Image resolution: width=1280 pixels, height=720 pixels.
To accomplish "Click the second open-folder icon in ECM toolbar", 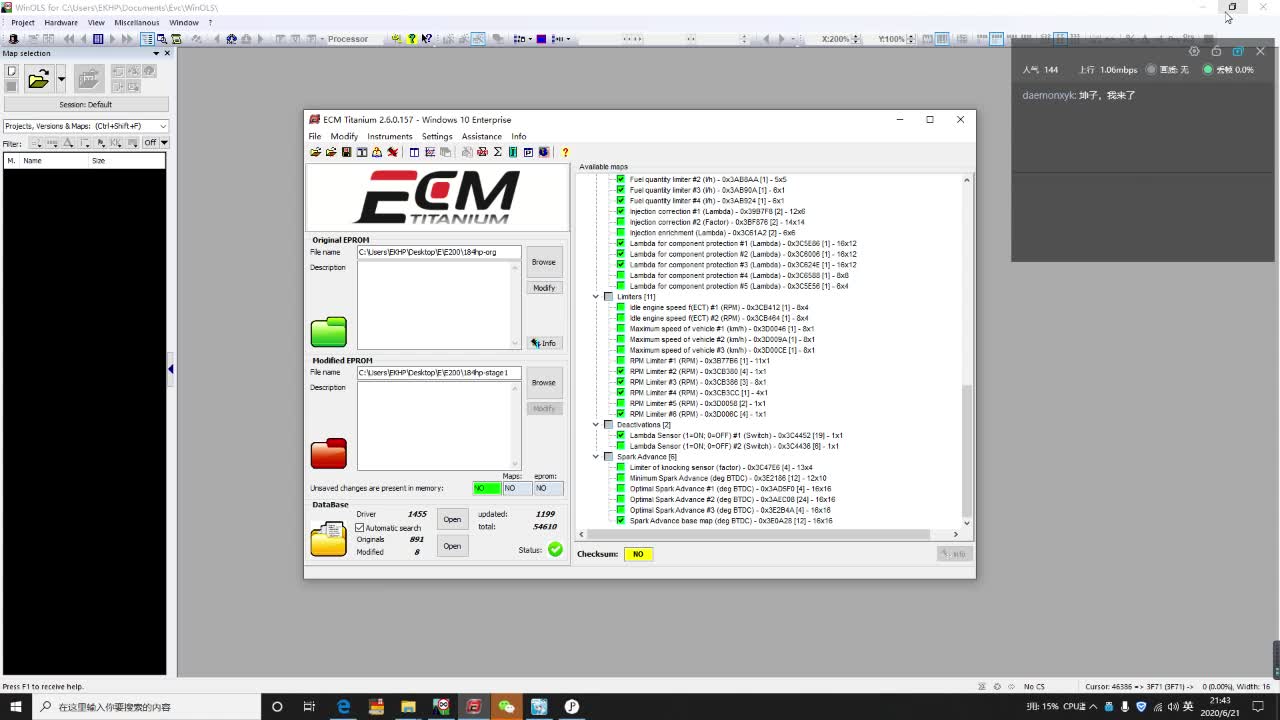I will coord(331,152).
